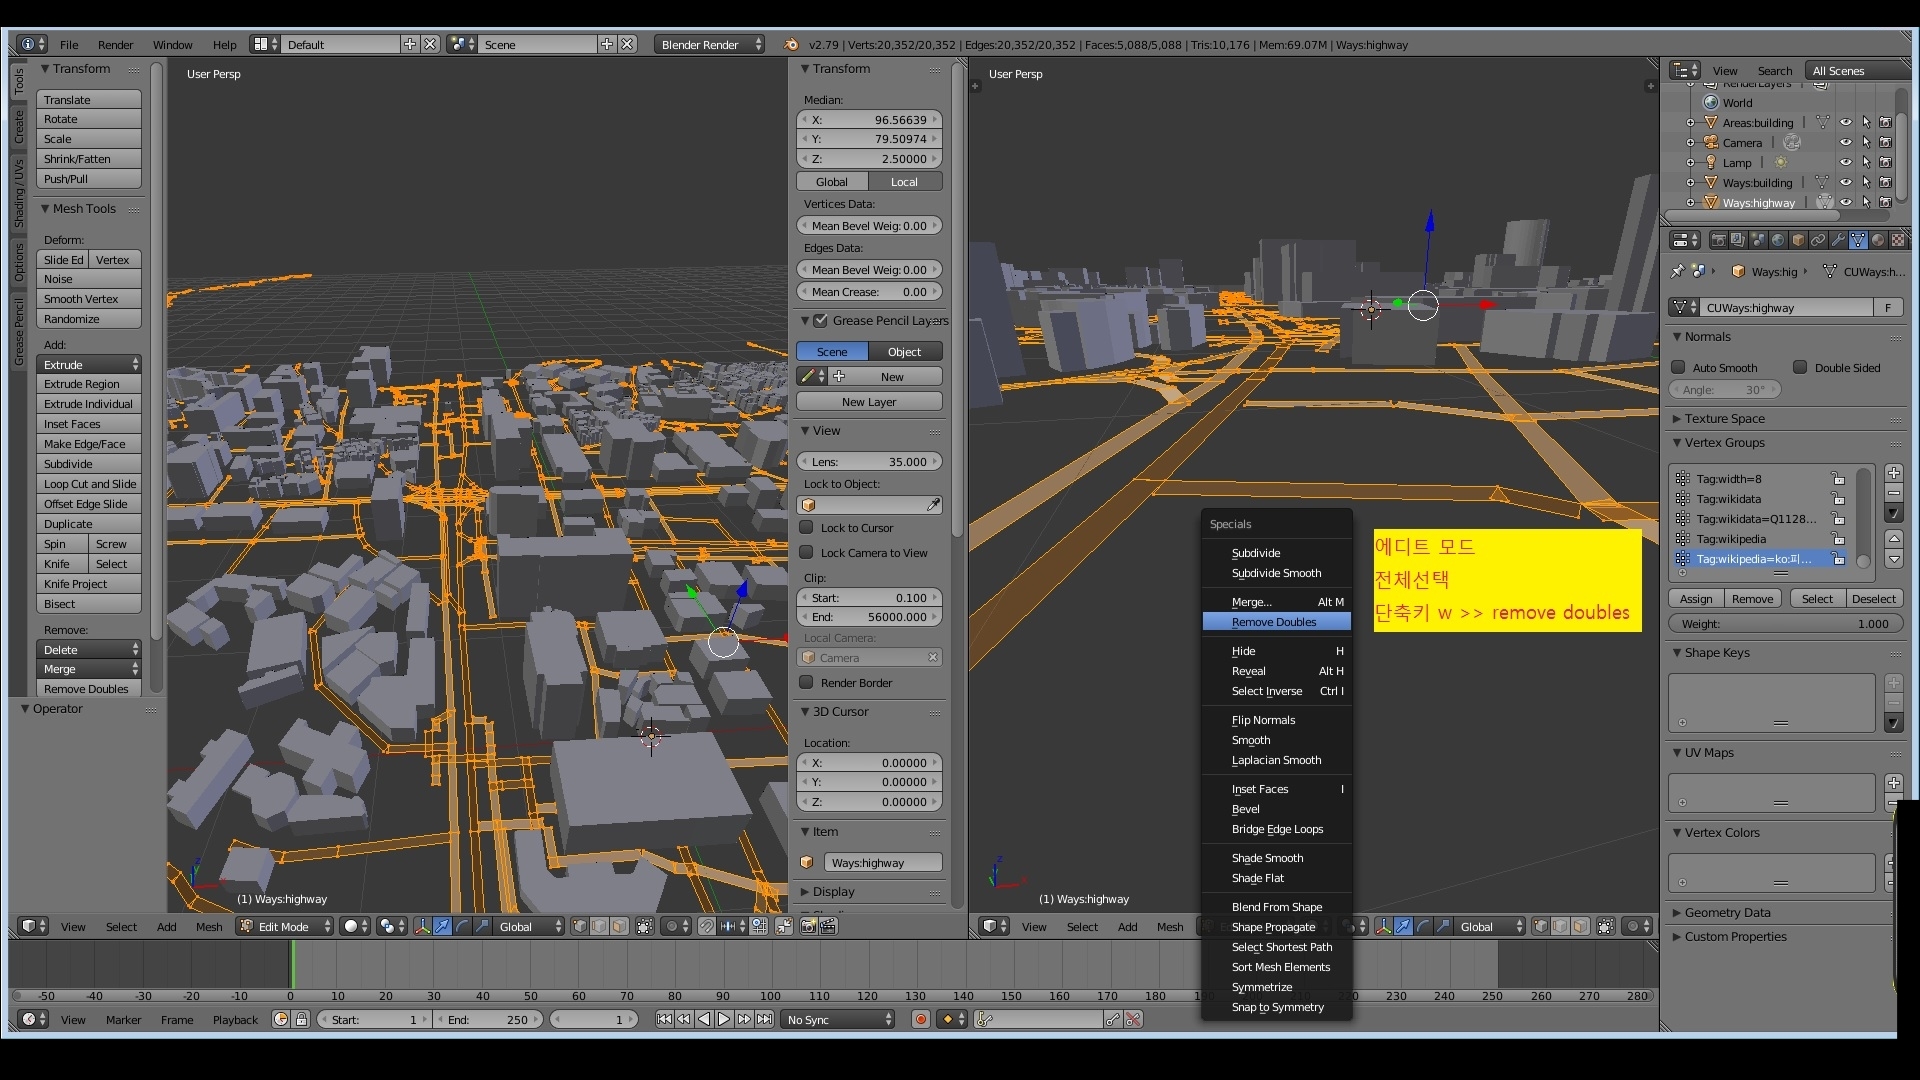Select face select mode in left viewport
The width and height of the screenshot is (1920, 1080).
click(619, 926)
